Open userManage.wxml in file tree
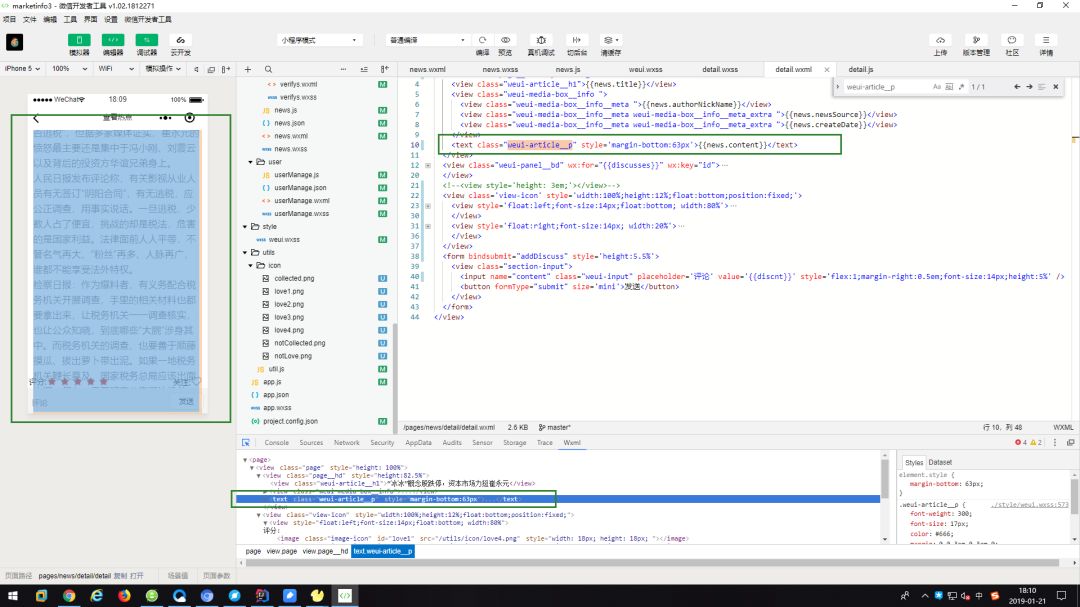 [x=302, y=200]
